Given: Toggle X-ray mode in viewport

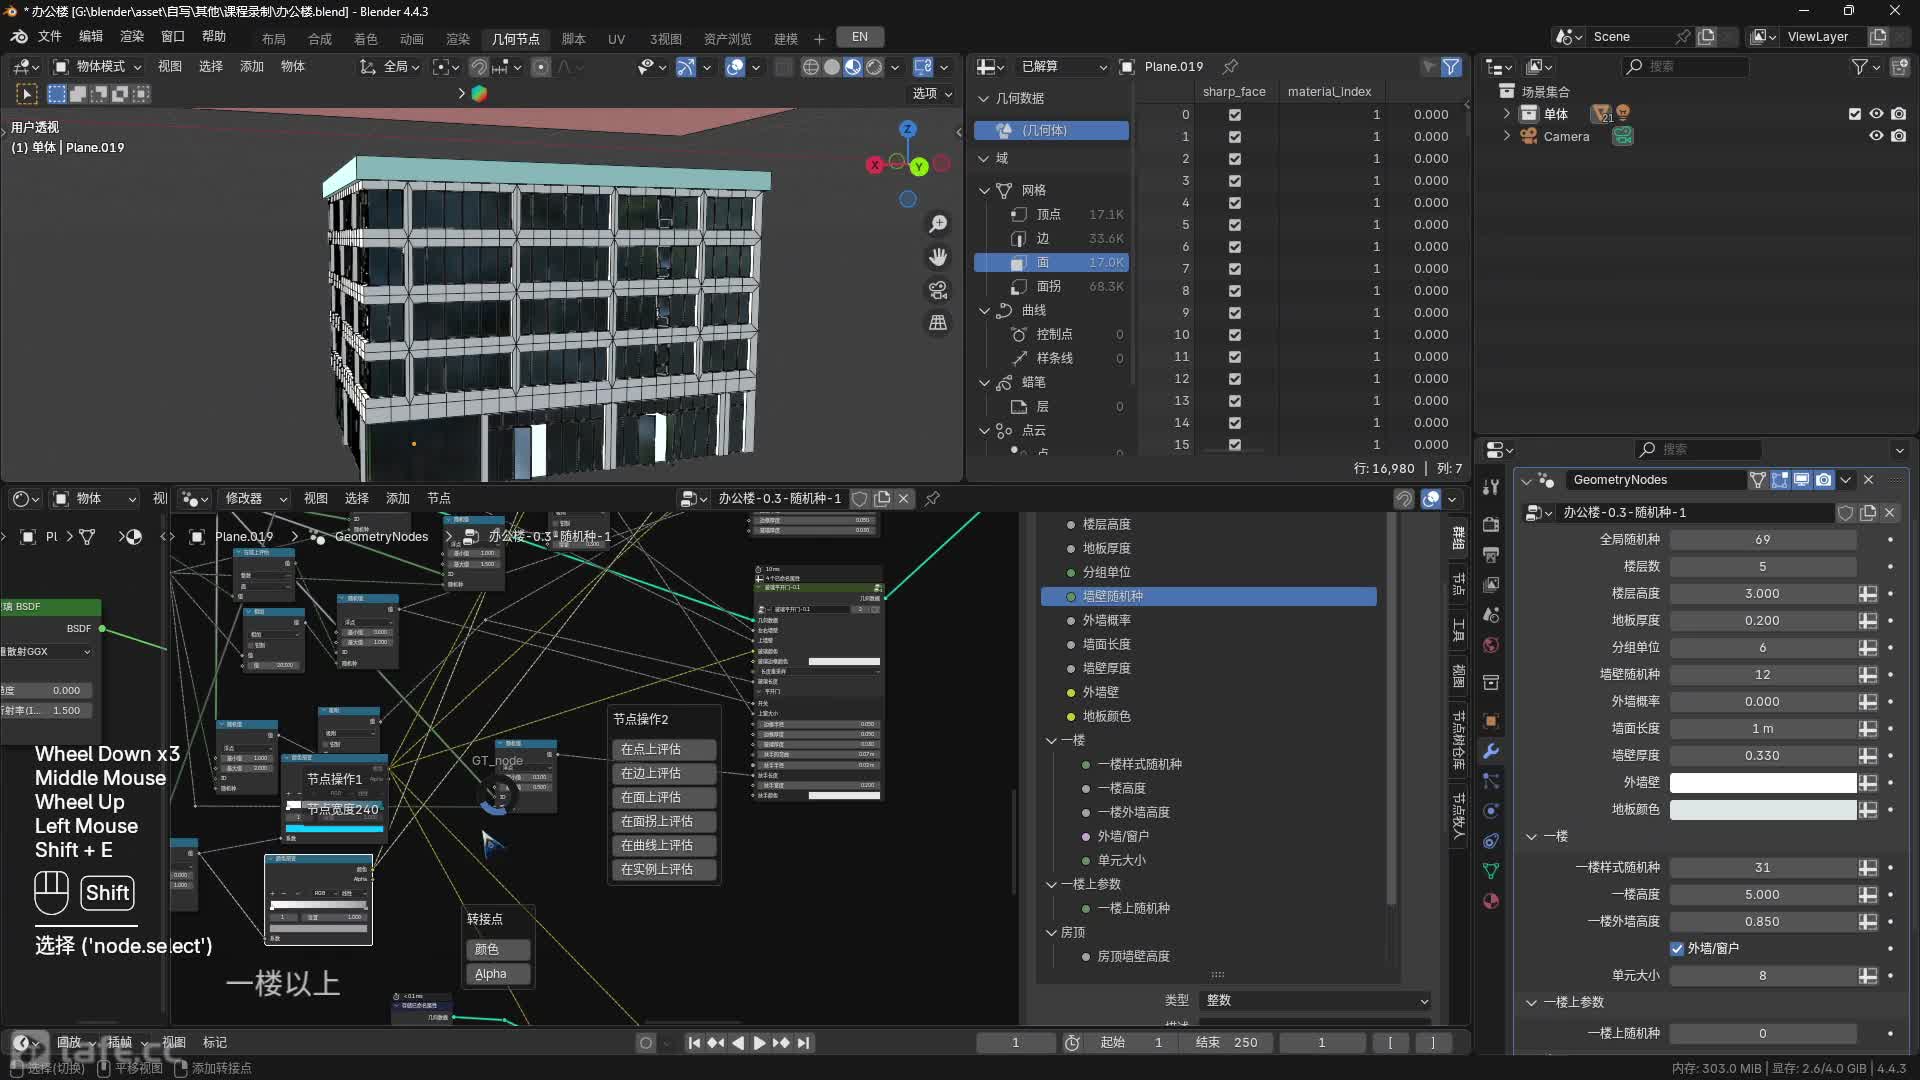Looking at the screenshot, I should tap(784, 67).
